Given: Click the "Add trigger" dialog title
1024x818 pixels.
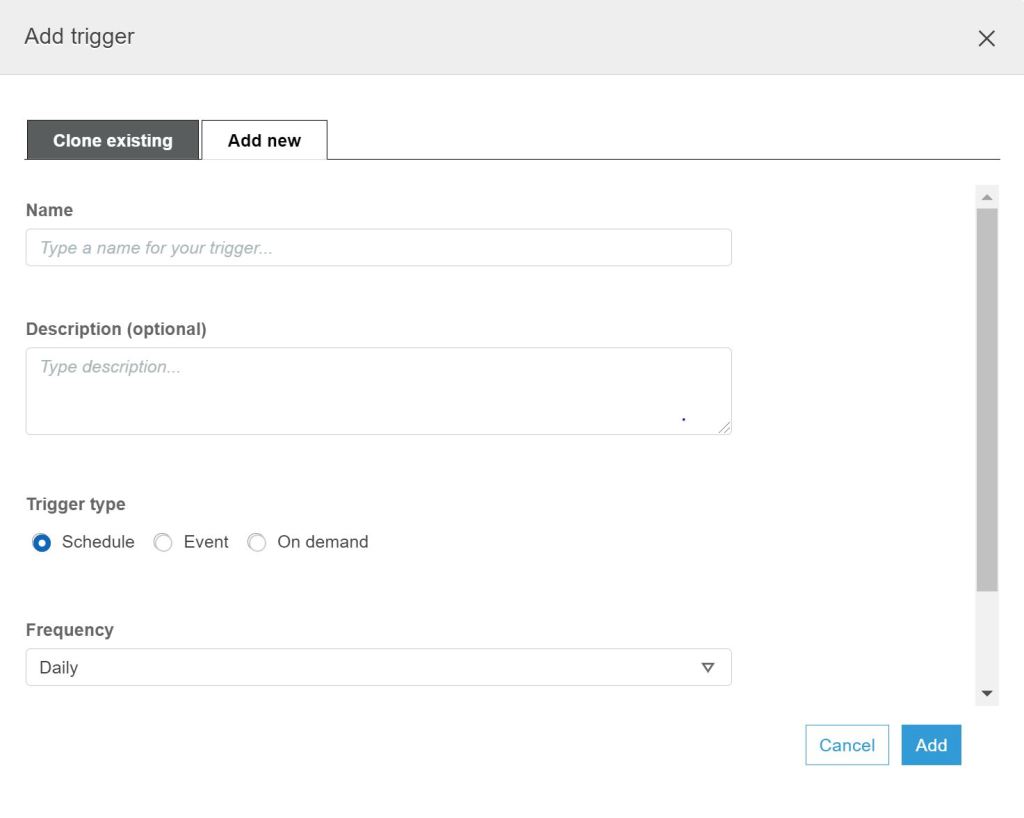Looking at the screenshot, I should [x=79, y=37].
